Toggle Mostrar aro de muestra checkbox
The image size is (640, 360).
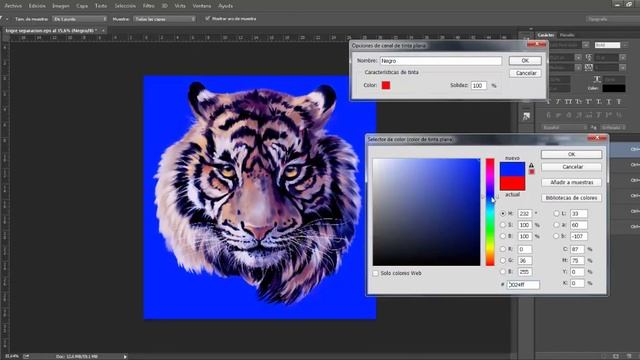208,18
